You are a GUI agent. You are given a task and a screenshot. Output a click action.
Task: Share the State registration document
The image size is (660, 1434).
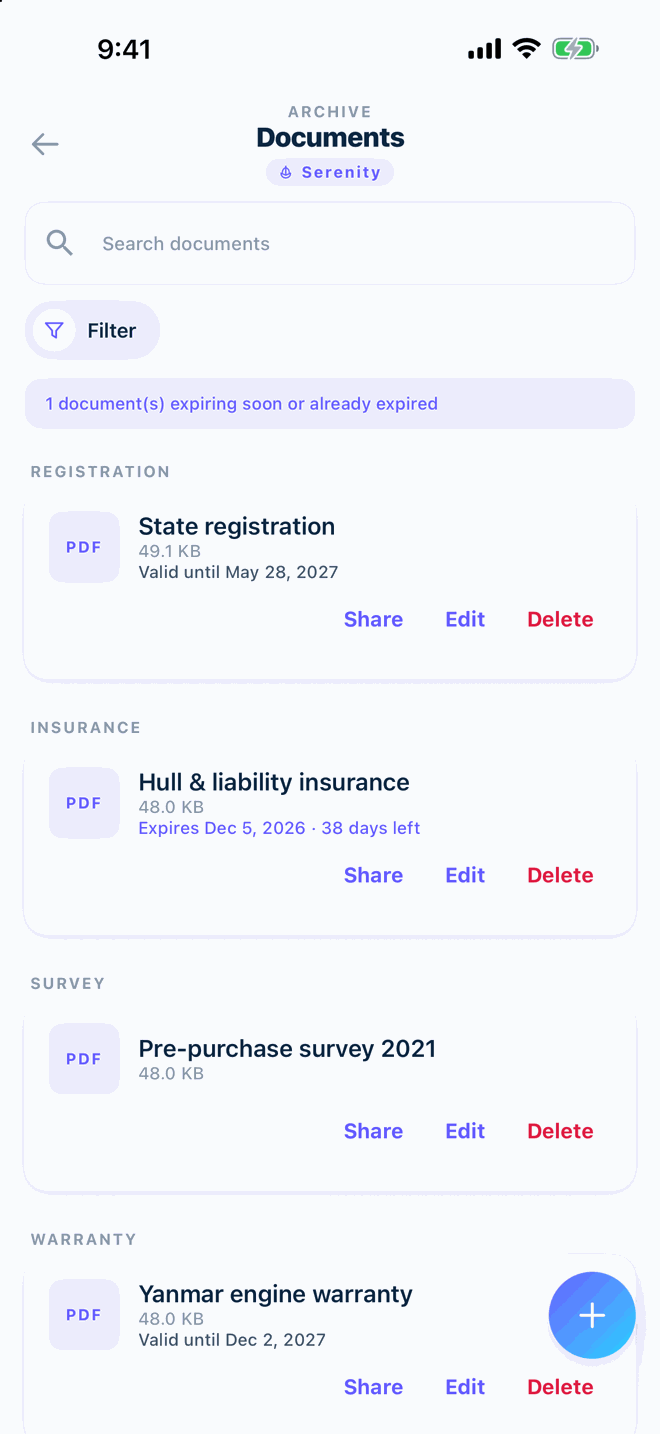(x=373, y=619)
